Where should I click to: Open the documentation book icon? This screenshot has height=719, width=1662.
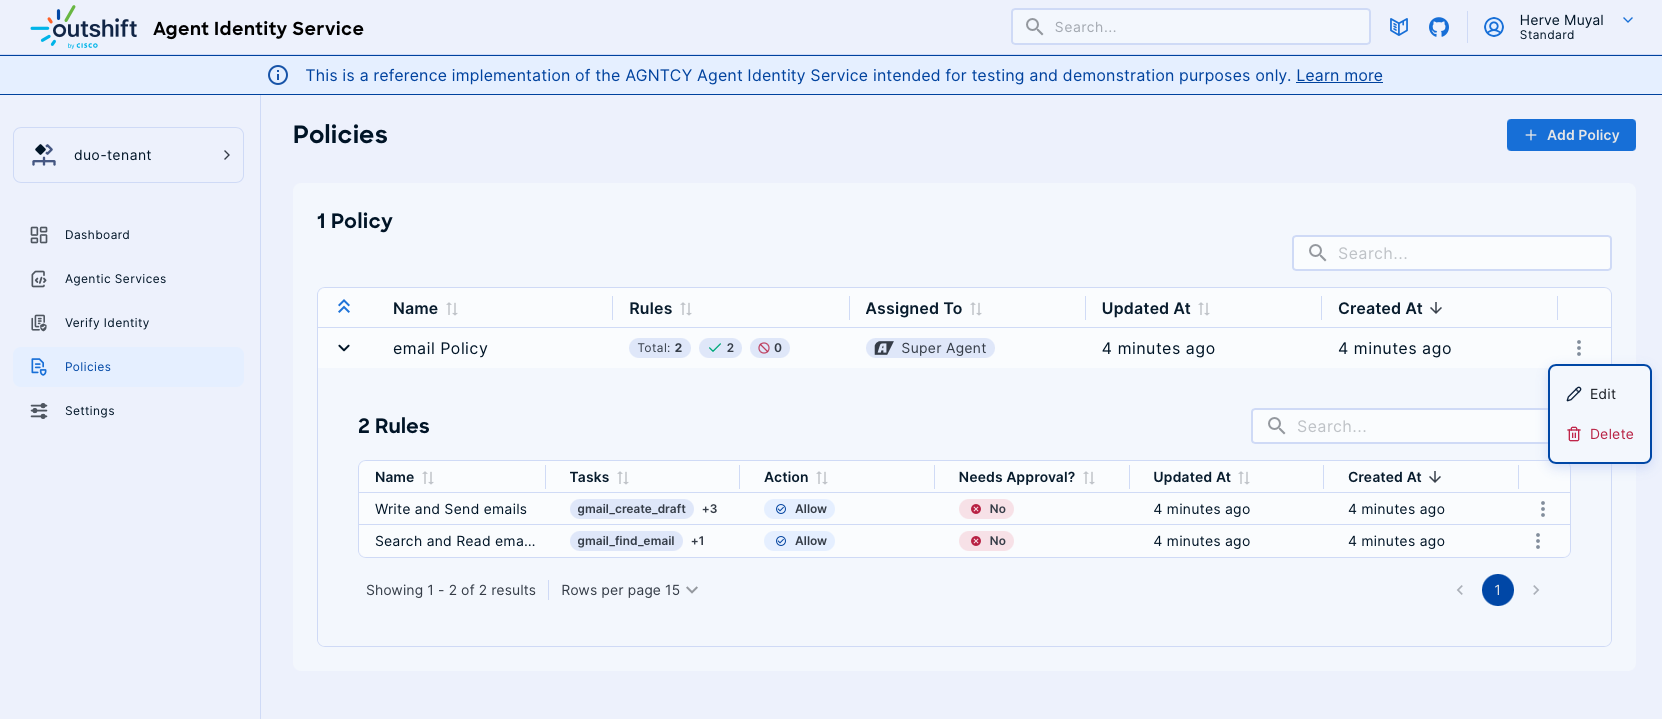1399,27
